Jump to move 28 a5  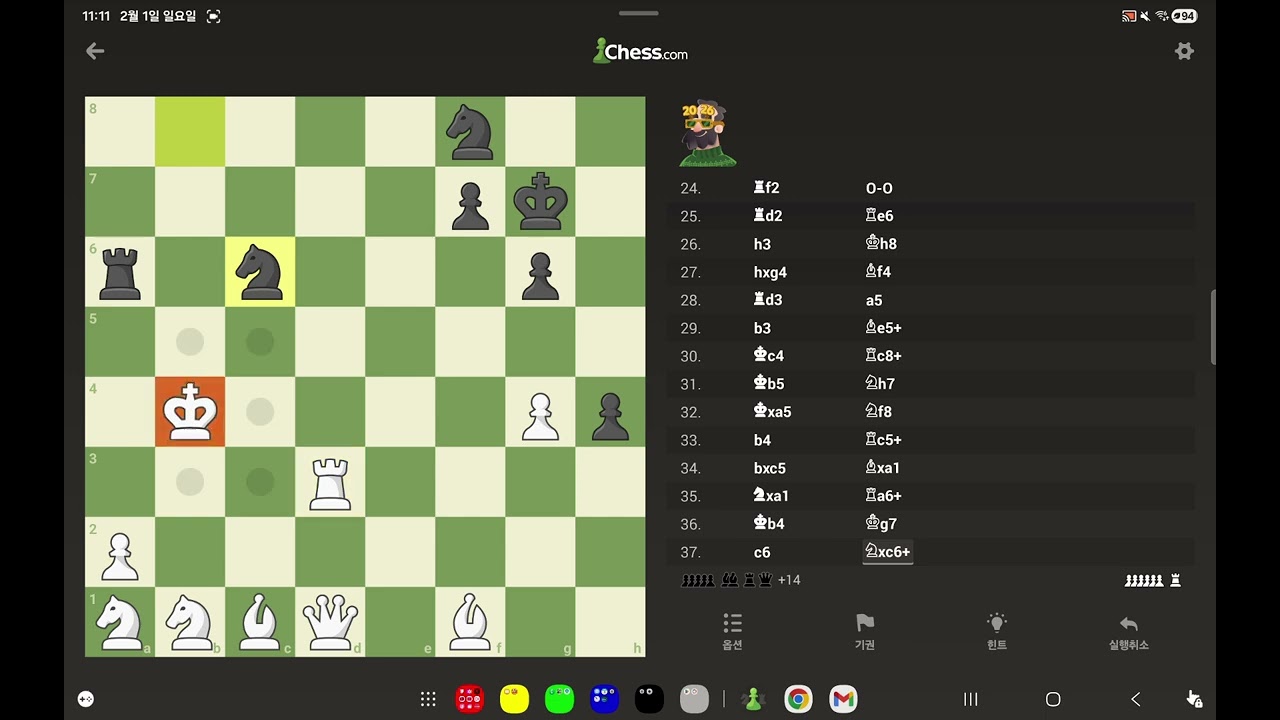(874, 300)
